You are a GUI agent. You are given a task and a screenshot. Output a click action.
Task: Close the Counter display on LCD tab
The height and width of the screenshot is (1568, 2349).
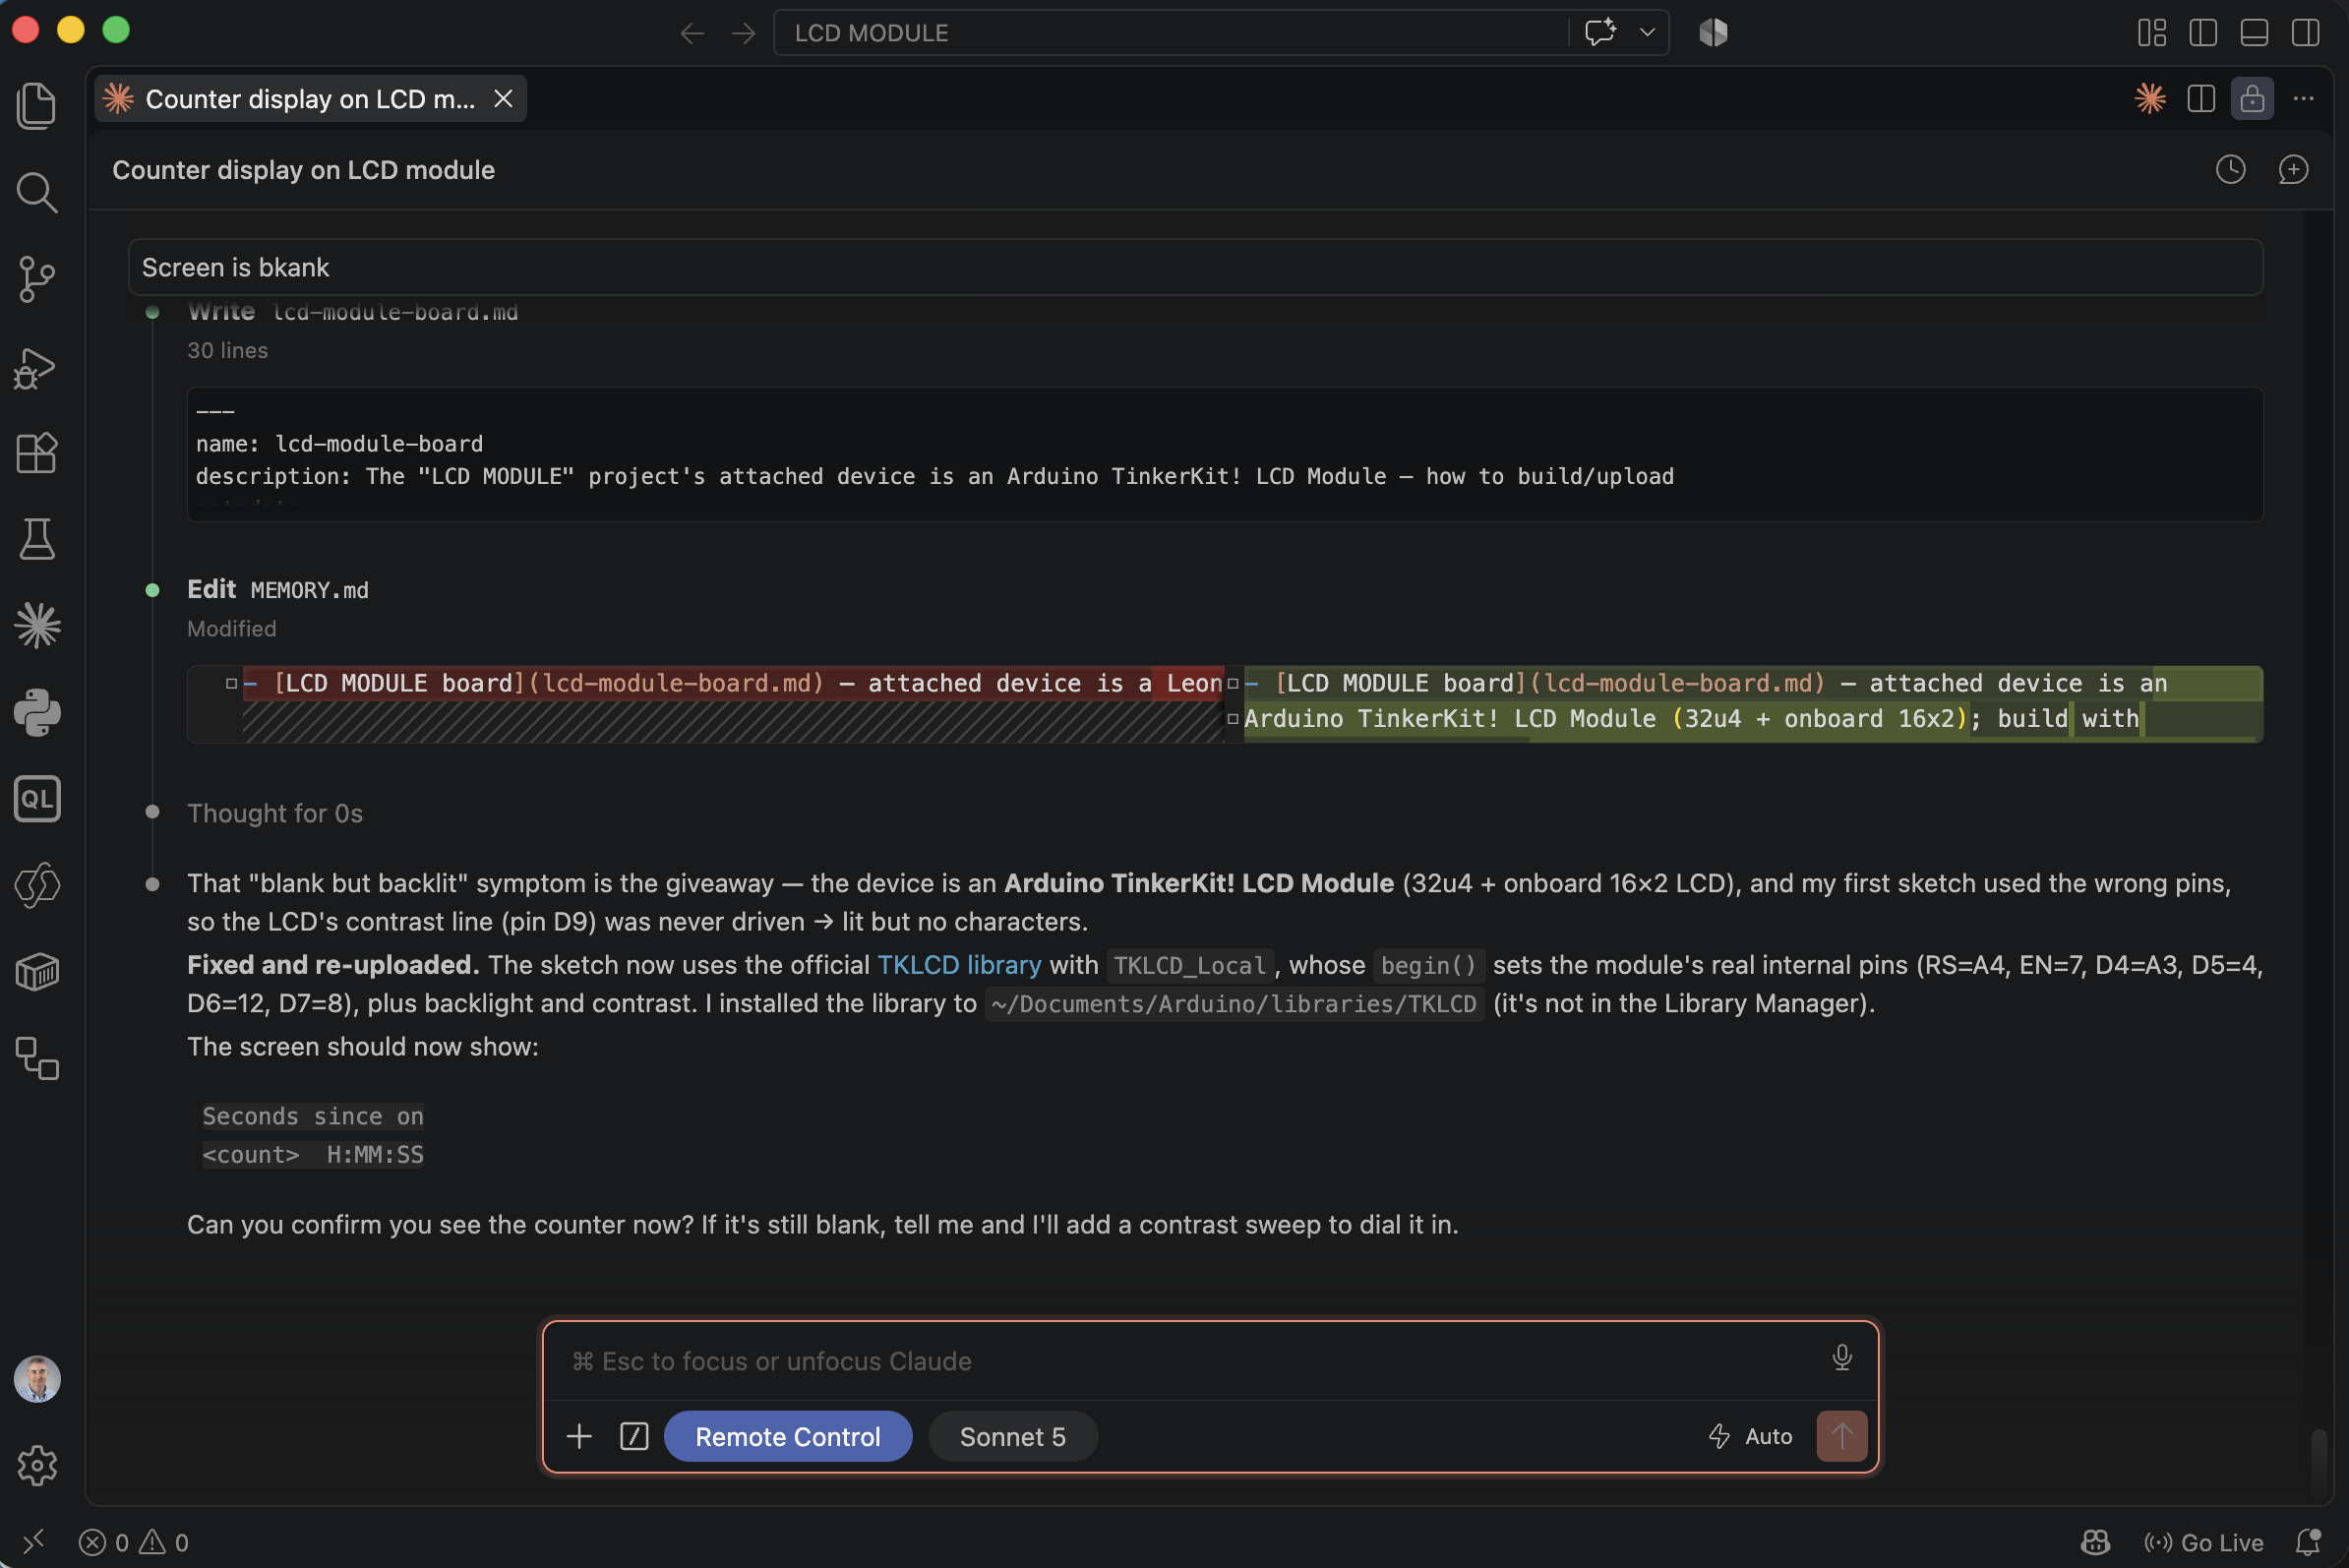pyautogui.click(x=503, y=98)
